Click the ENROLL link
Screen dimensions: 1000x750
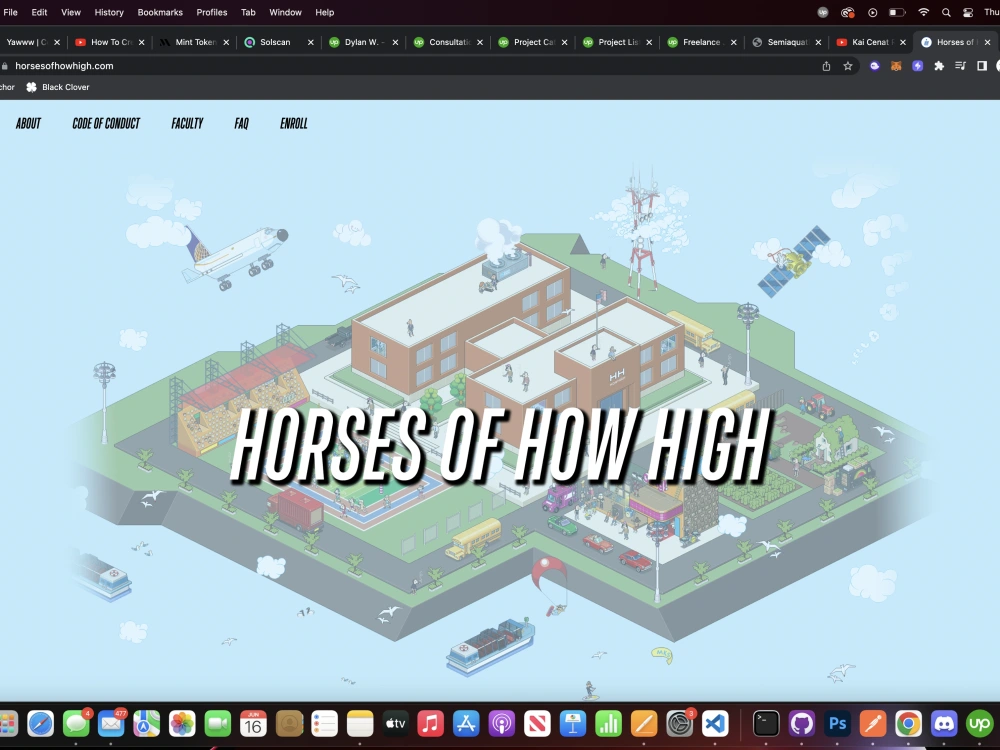294,124
